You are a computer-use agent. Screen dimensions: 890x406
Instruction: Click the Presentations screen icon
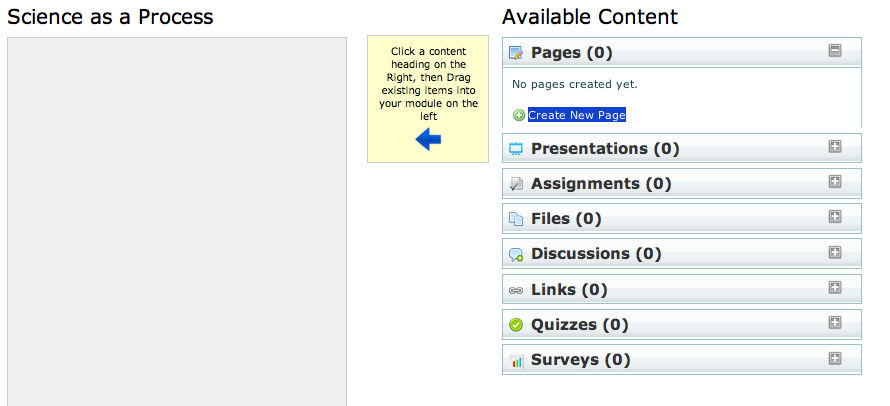(x=516, y=149)
